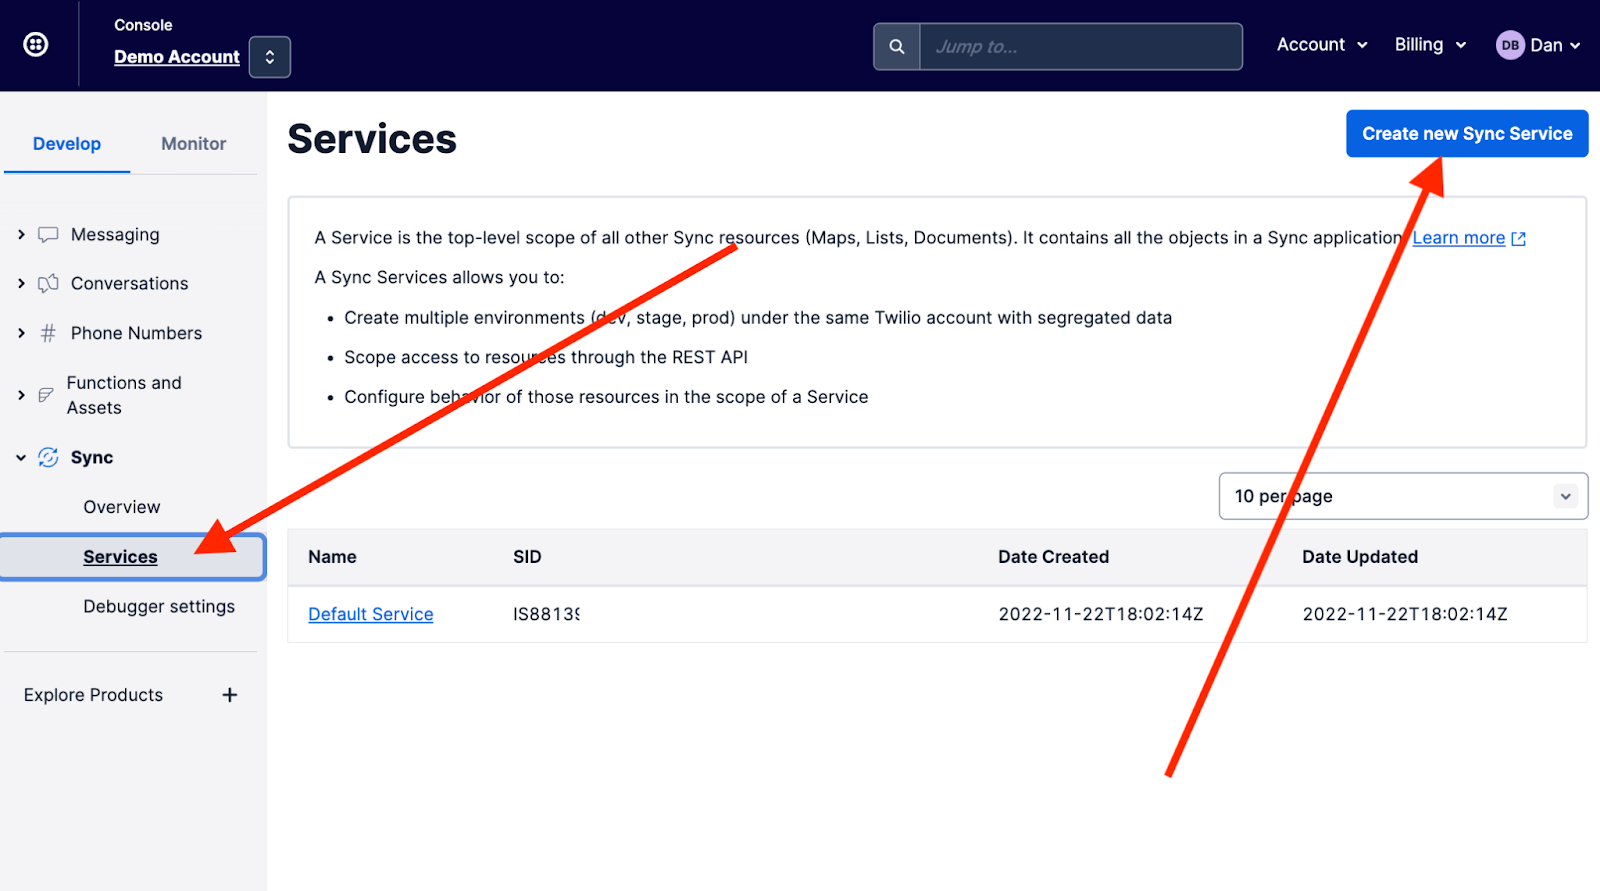Open the account switcher next to Demo Account

[x=269, y=57]
